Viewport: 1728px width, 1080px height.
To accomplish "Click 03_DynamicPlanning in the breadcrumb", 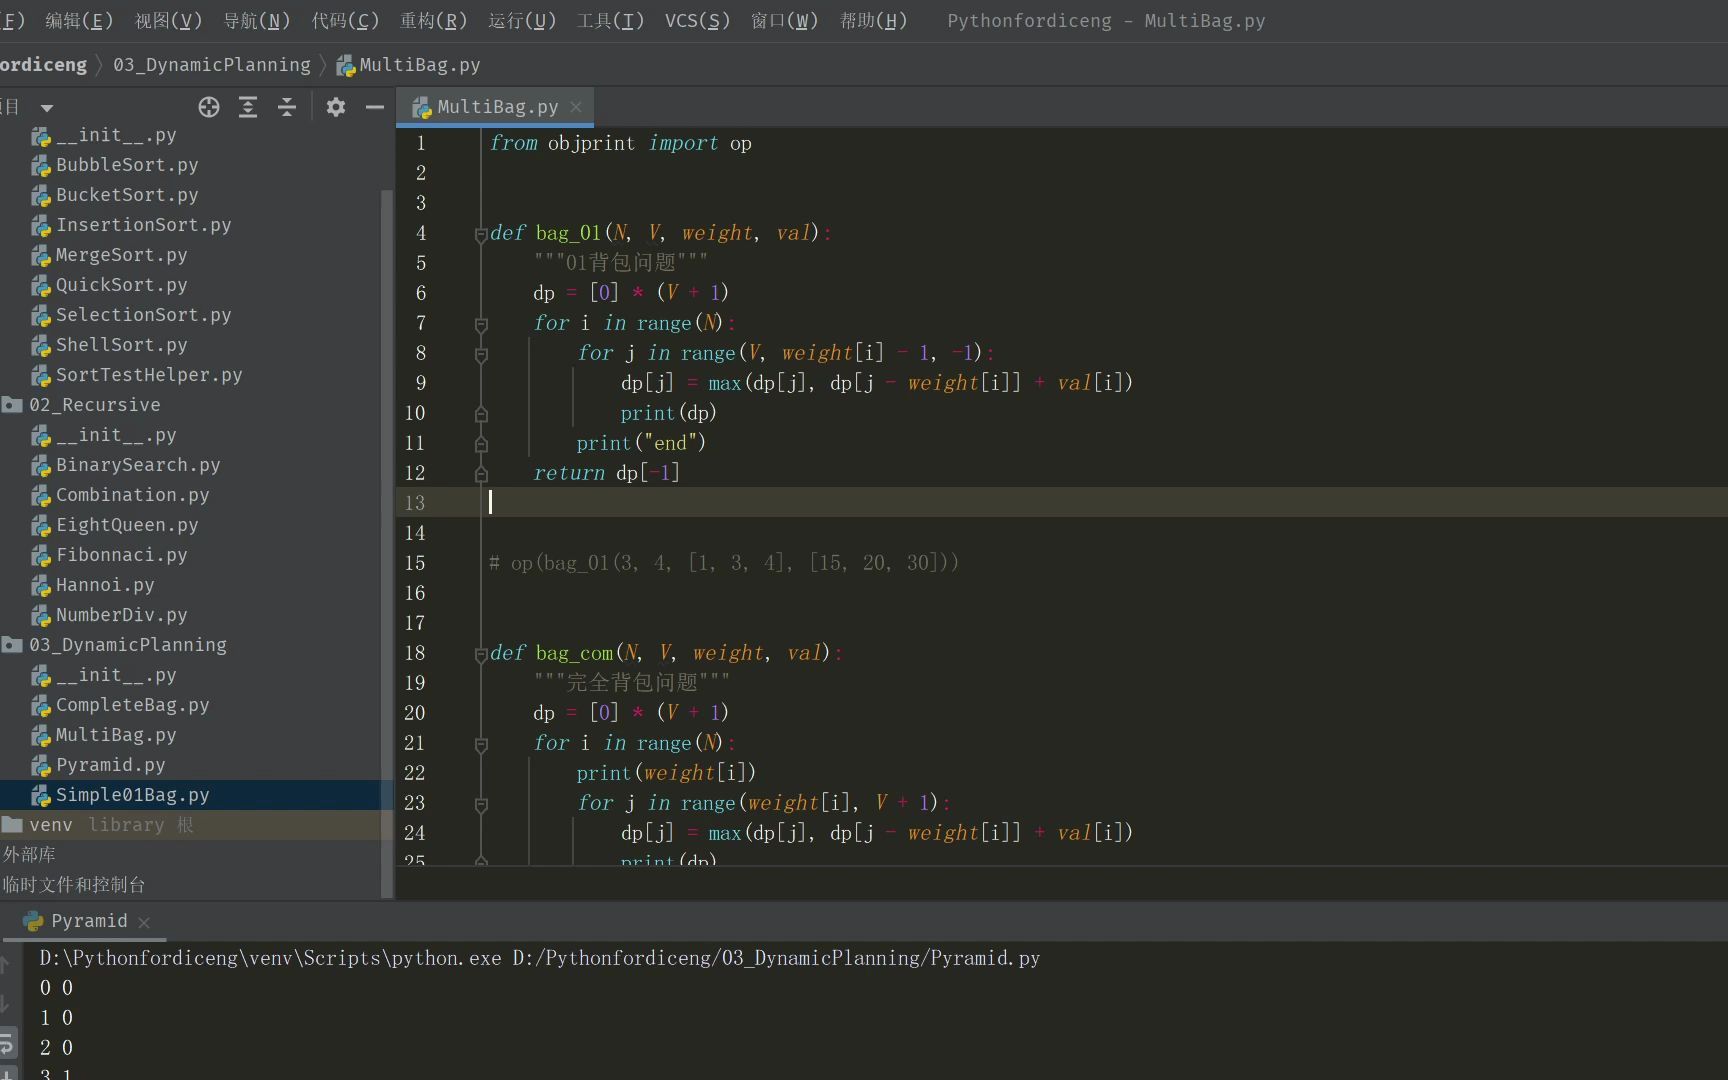I will 211,65.
